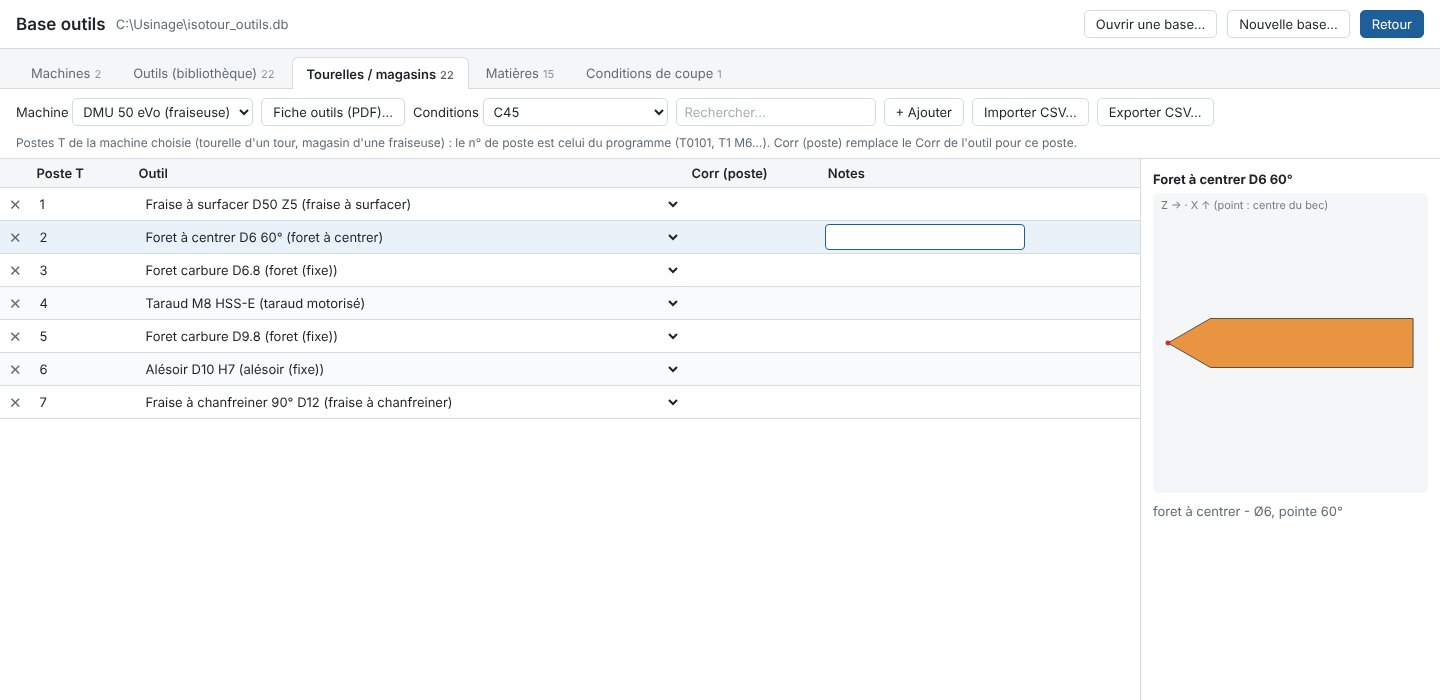This screenshot has width=1440, height=700.
Task: Open tool dropdown for Taraud M8 HSS-E
Action: point(410,303)
